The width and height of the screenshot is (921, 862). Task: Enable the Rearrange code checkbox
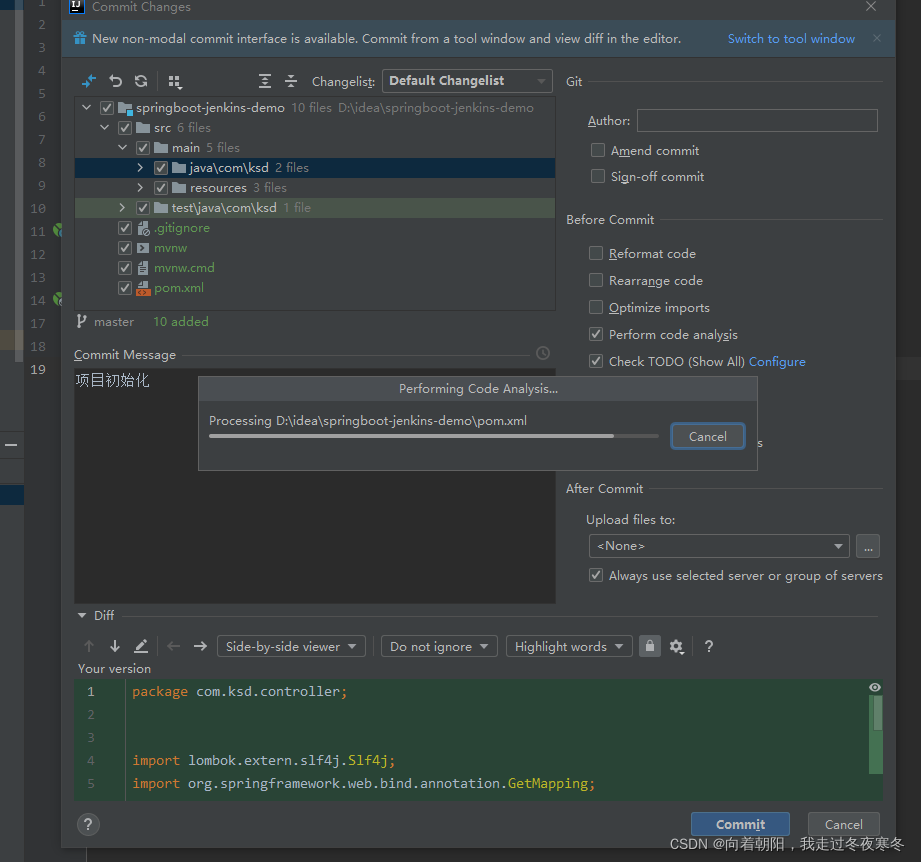(x=596, y=280)
